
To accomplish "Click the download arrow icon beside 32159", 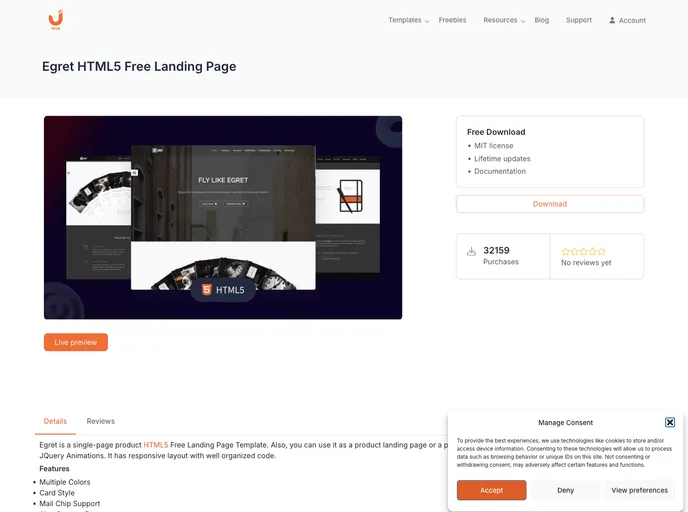I will tap(472, 251).
